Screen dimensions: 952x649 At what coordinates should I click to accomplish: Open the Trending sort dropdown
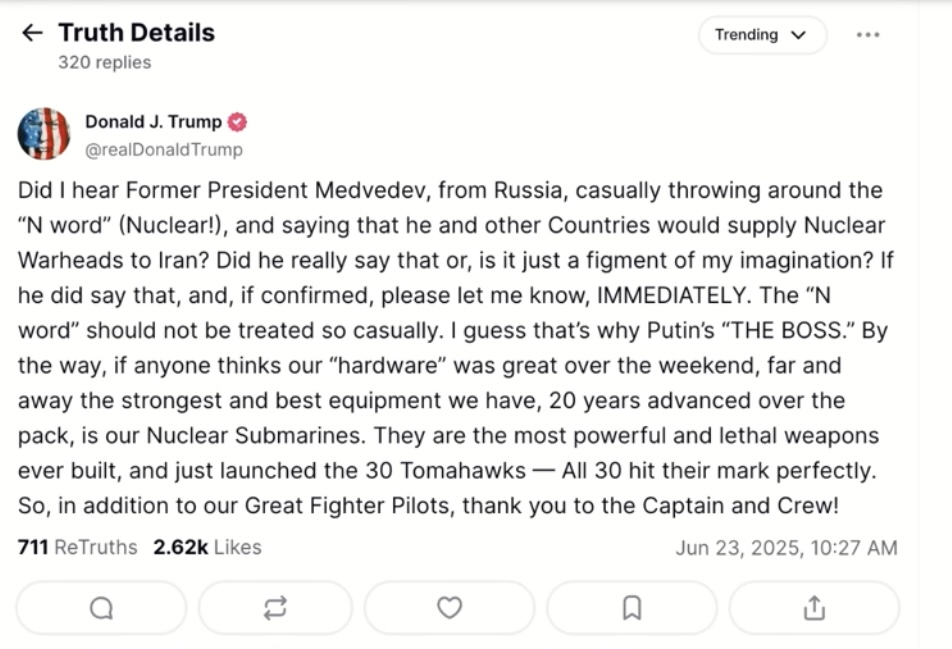(x=761, y=35)
